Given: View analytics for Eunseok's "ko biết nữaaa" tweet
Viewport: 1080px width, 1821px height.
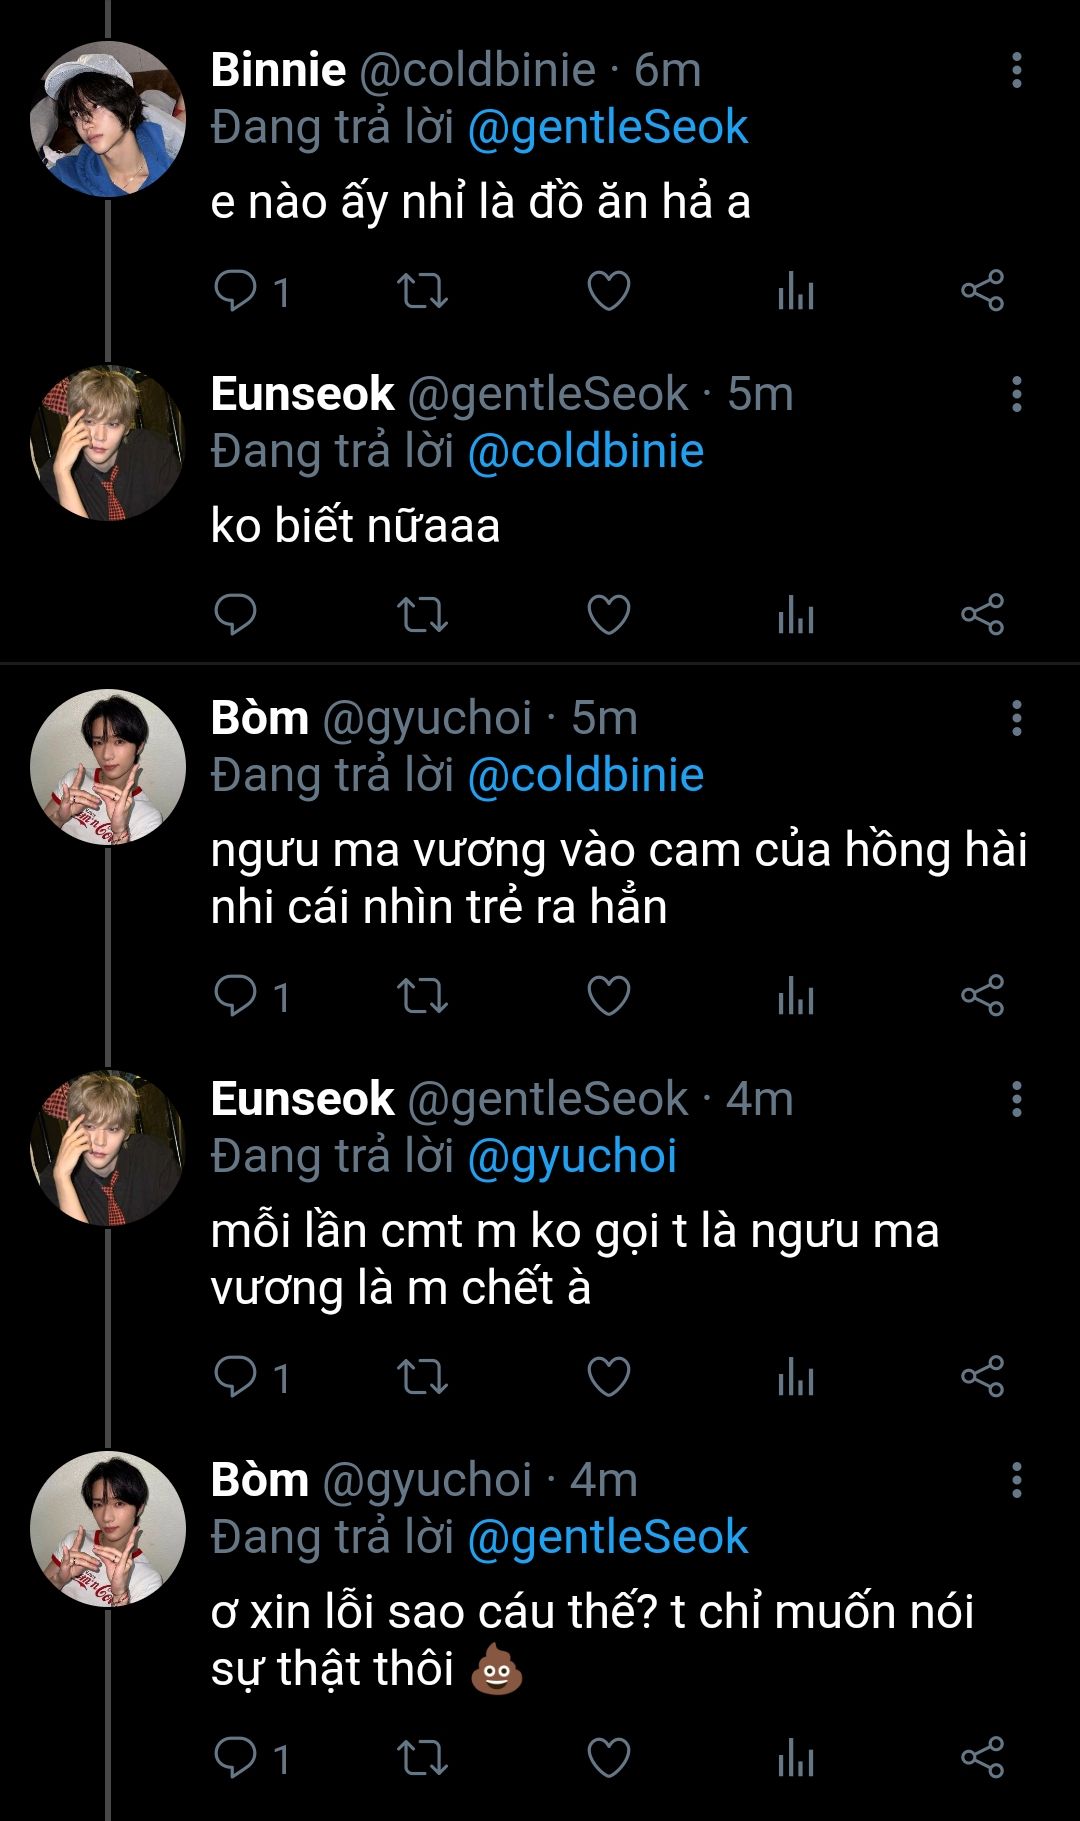Looking at the screenshot, I should coord(796,615).
